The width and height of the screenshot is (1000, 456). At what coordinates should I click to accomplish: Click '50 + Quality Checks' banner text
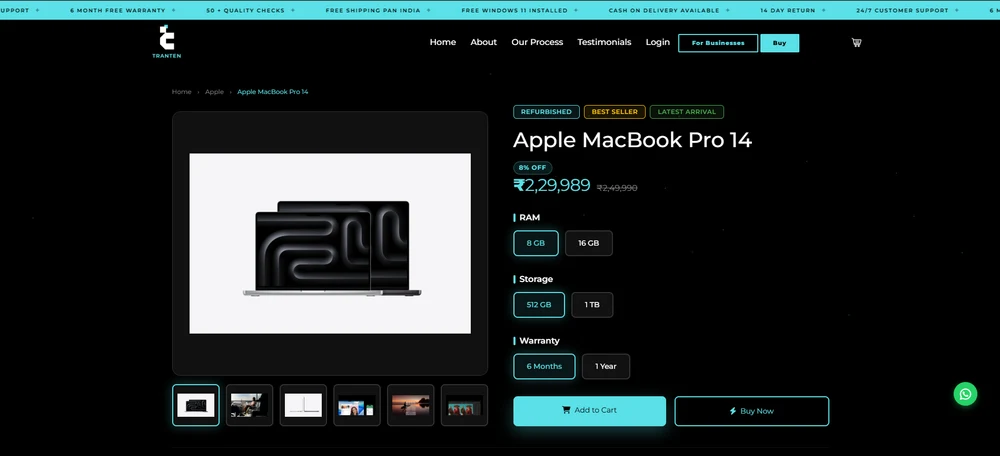click(x=246, y=10)
